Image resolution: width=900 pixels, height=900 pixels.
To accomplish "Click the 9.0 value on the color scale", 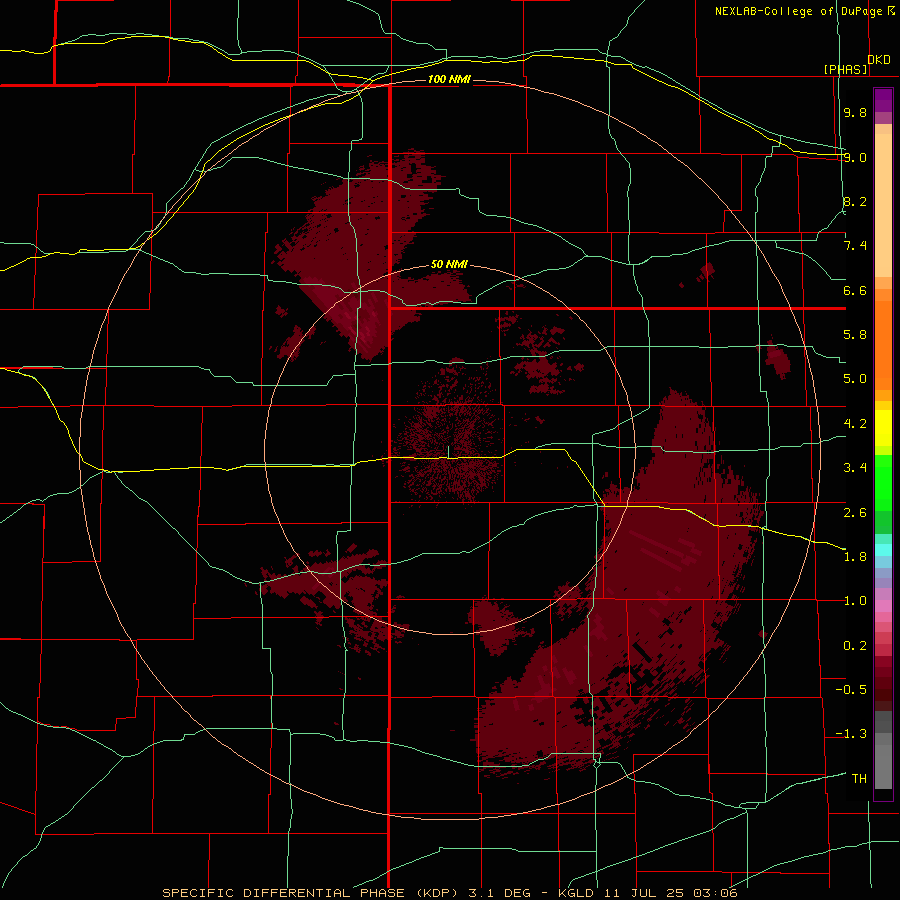I will 855,157.
